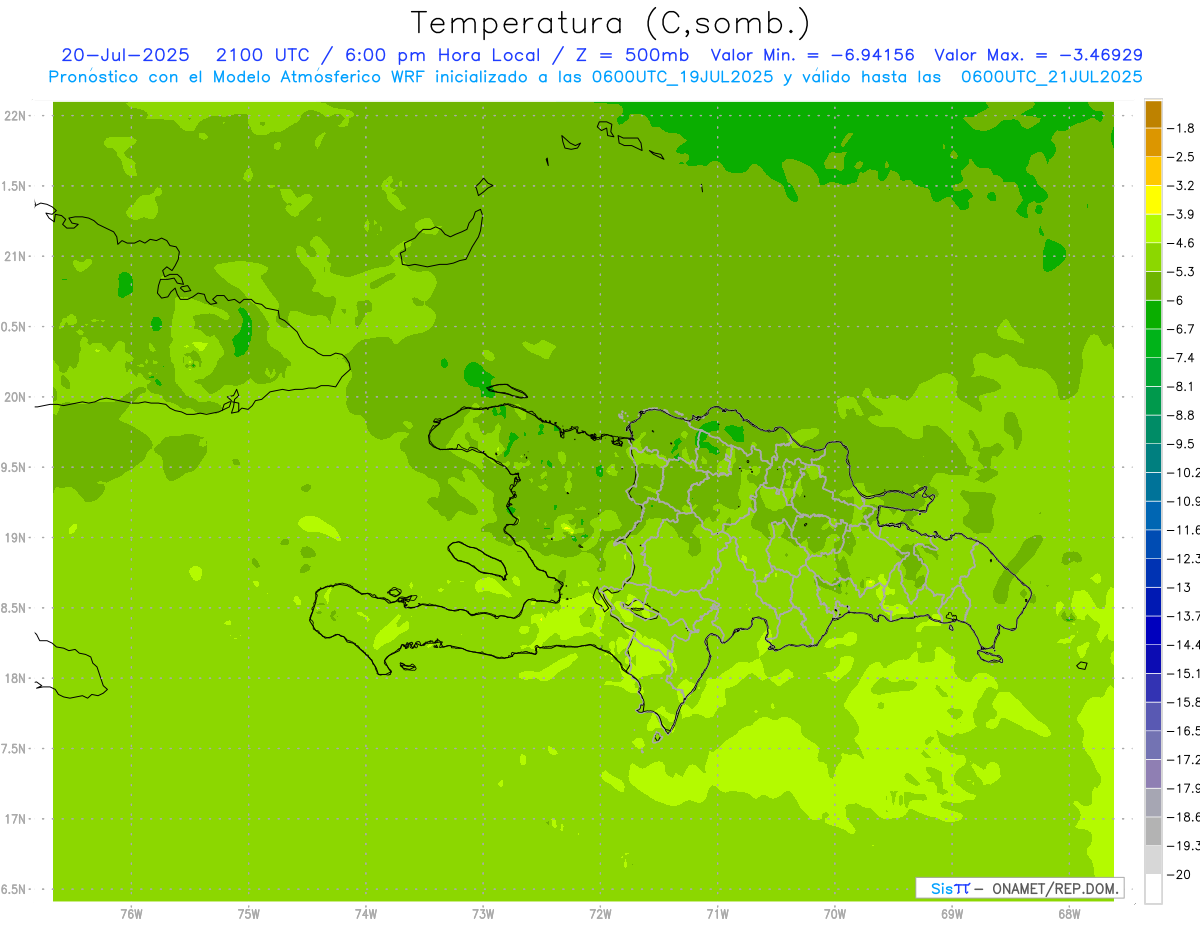Viewport: 1200px width, 927px height.
Task: Click the 17N latitude axis label
Action: 16,819
